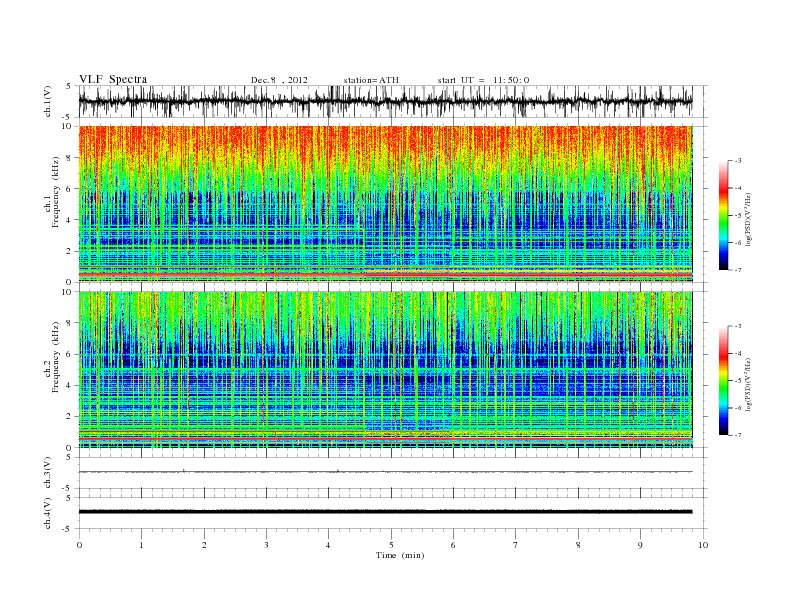This screenshot has height=612, width=792.
Task: Click the ch.3 waveform trace
Action: click(x=385, y=472)
